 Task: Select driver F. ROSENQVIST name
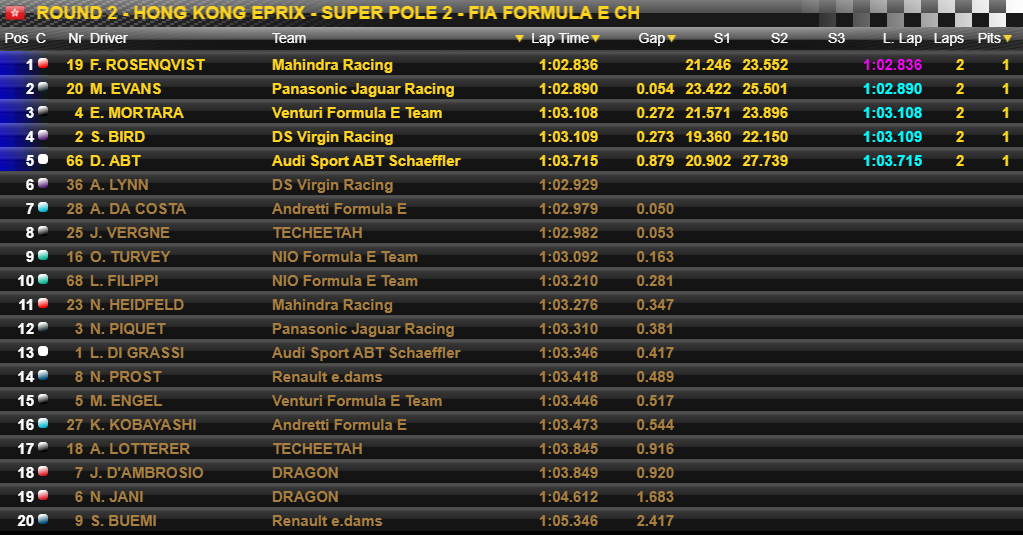(x=147, y=65)
